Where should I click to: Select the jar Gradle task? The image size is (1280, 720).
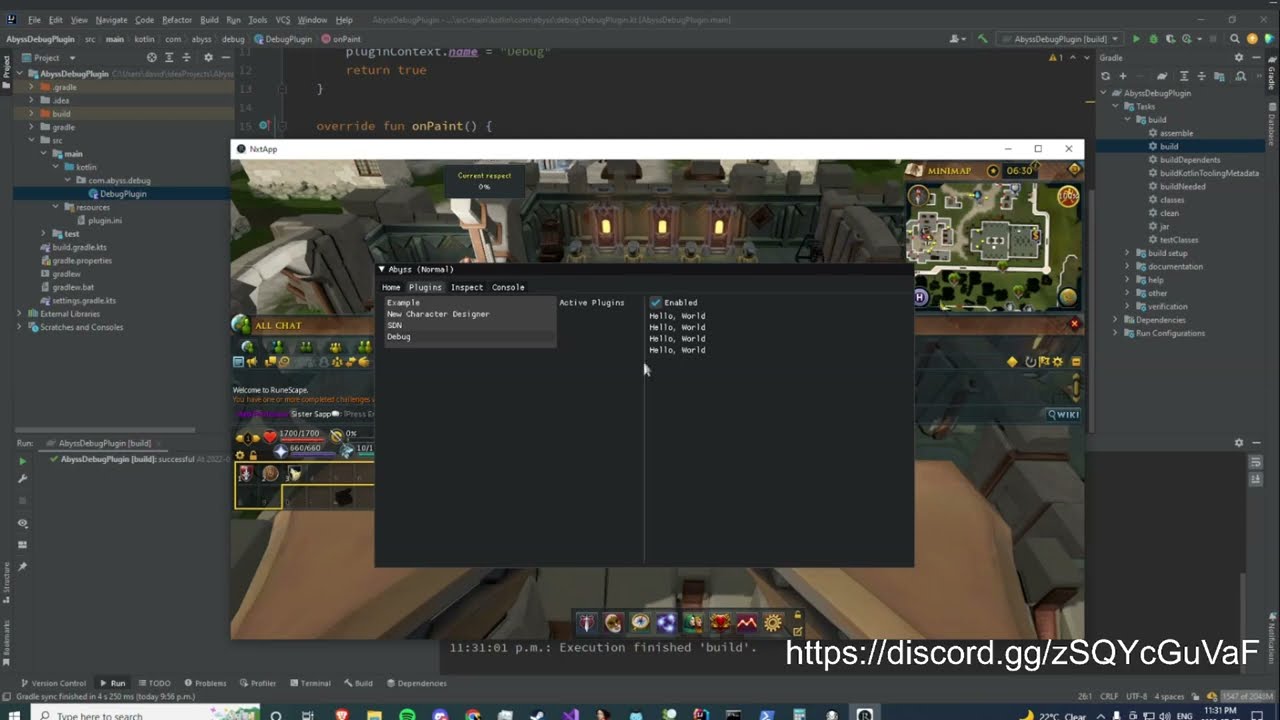click(x=1164, y=226)
